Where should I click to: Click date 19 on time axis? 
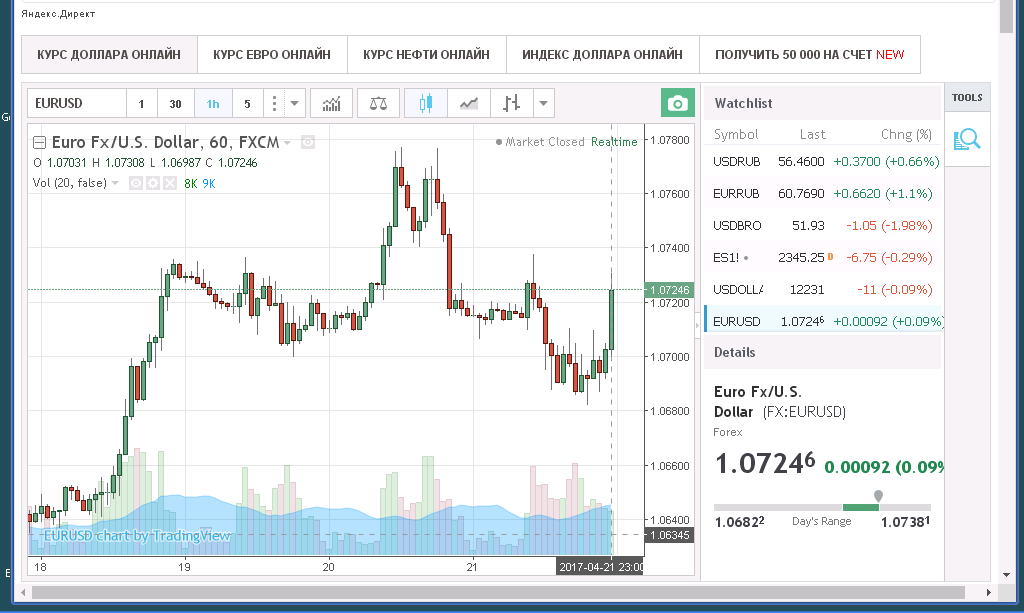(184, 567)
